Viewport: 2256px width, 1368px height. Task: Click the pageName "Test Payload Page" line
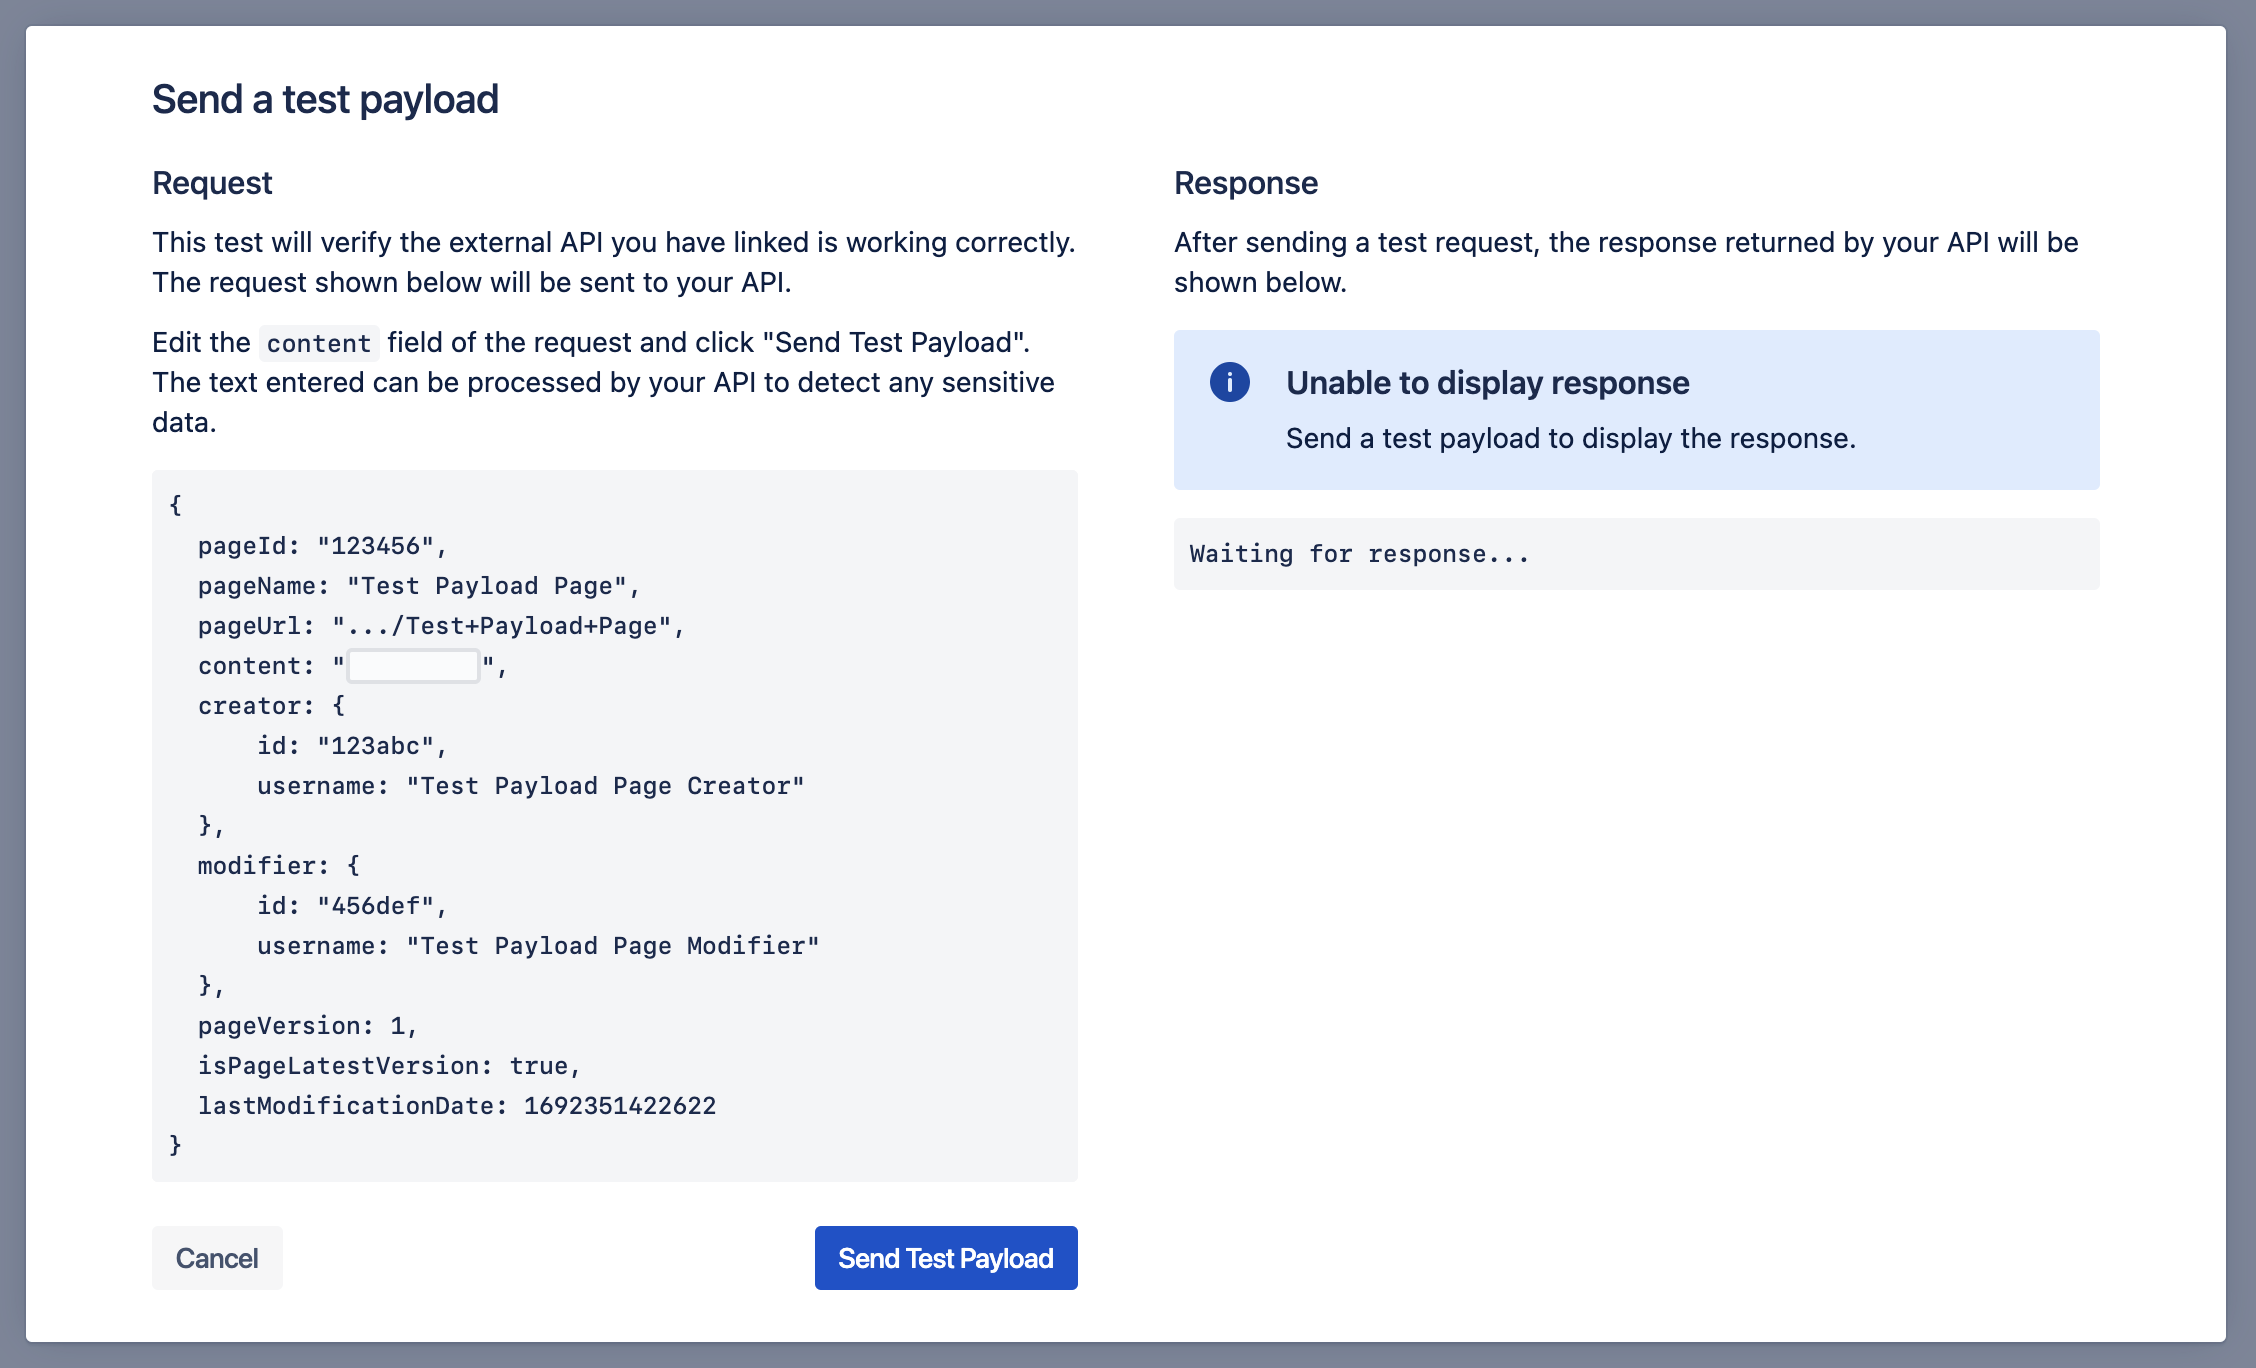click(418, 586)
